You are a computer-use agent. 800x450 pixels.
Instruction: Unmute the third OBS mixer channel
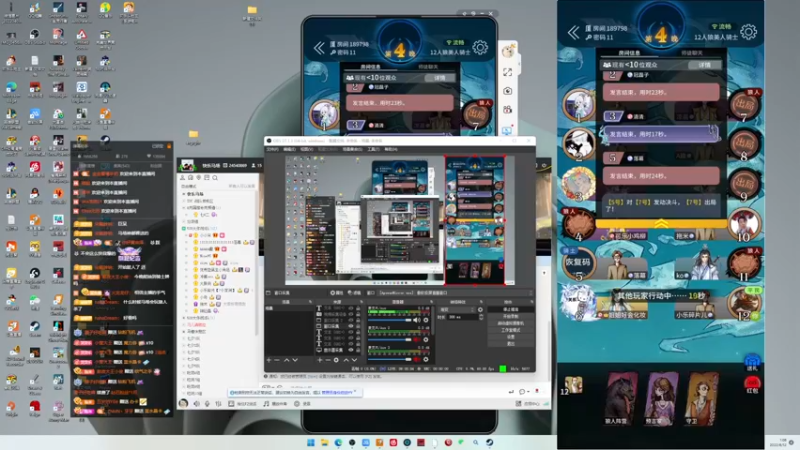pos(417,360)
